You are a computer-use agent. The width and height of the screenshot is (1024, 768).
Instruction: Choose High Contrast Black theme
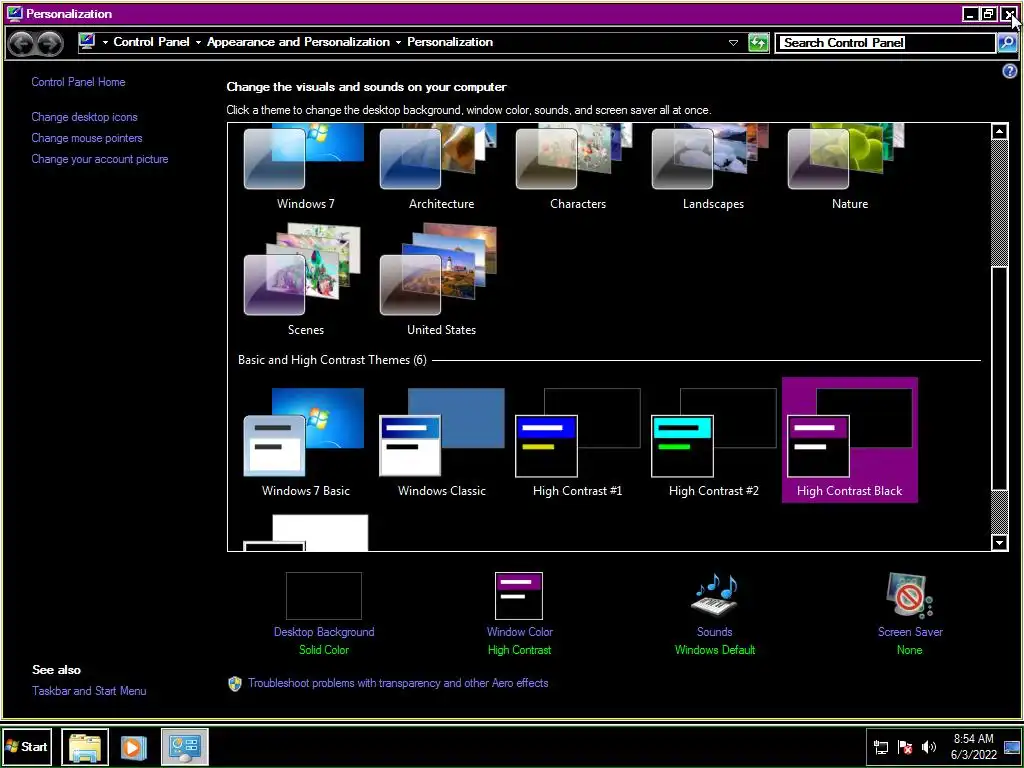[850, 441]
